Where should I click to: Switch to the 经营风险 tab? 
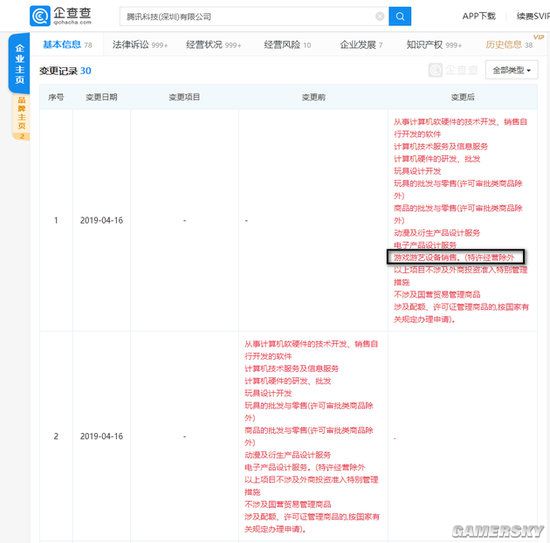point(287,45)
